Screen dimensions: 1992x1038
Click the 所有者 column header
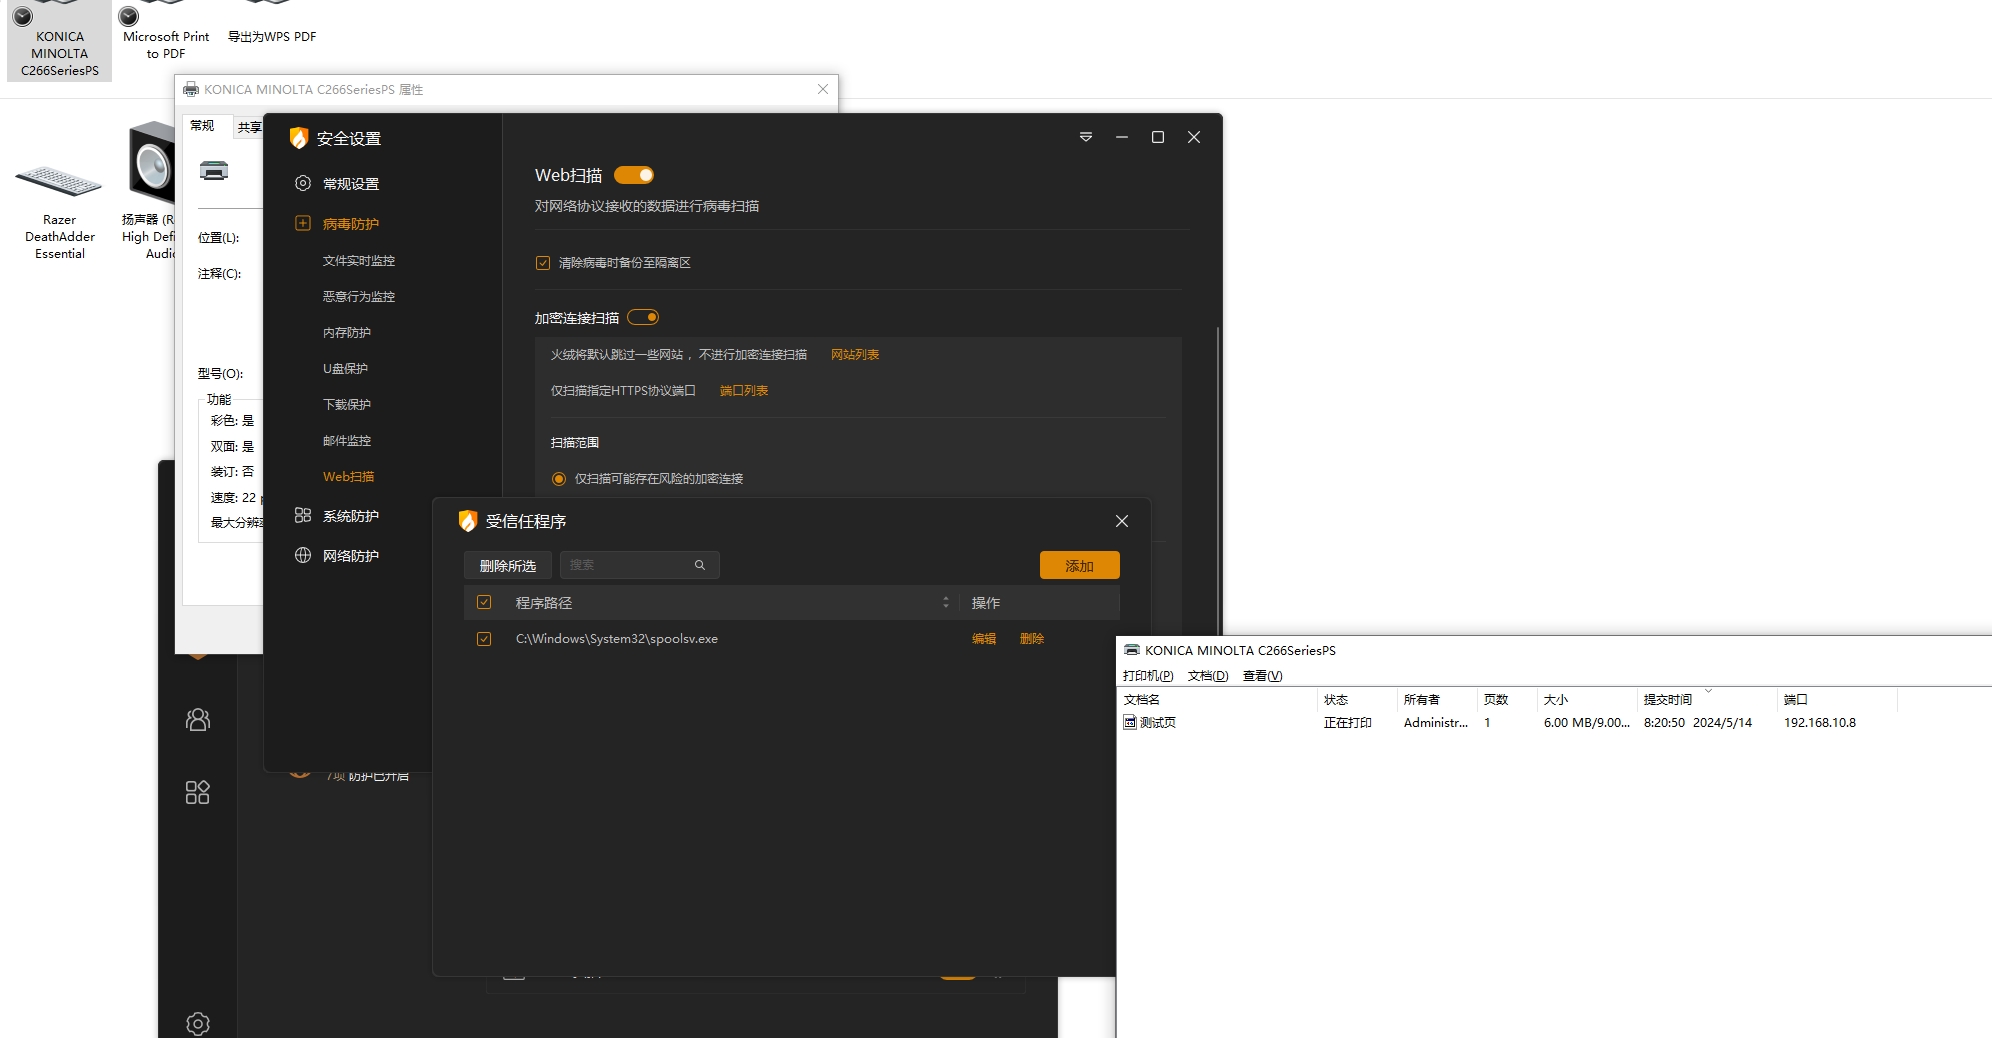(1437, 700)
